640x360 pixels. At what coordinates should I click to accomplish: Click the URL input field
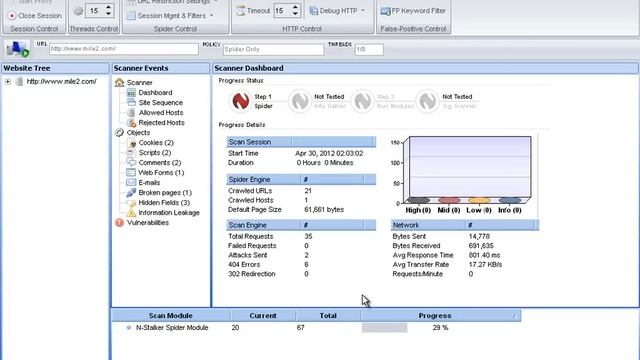point(124,49)
